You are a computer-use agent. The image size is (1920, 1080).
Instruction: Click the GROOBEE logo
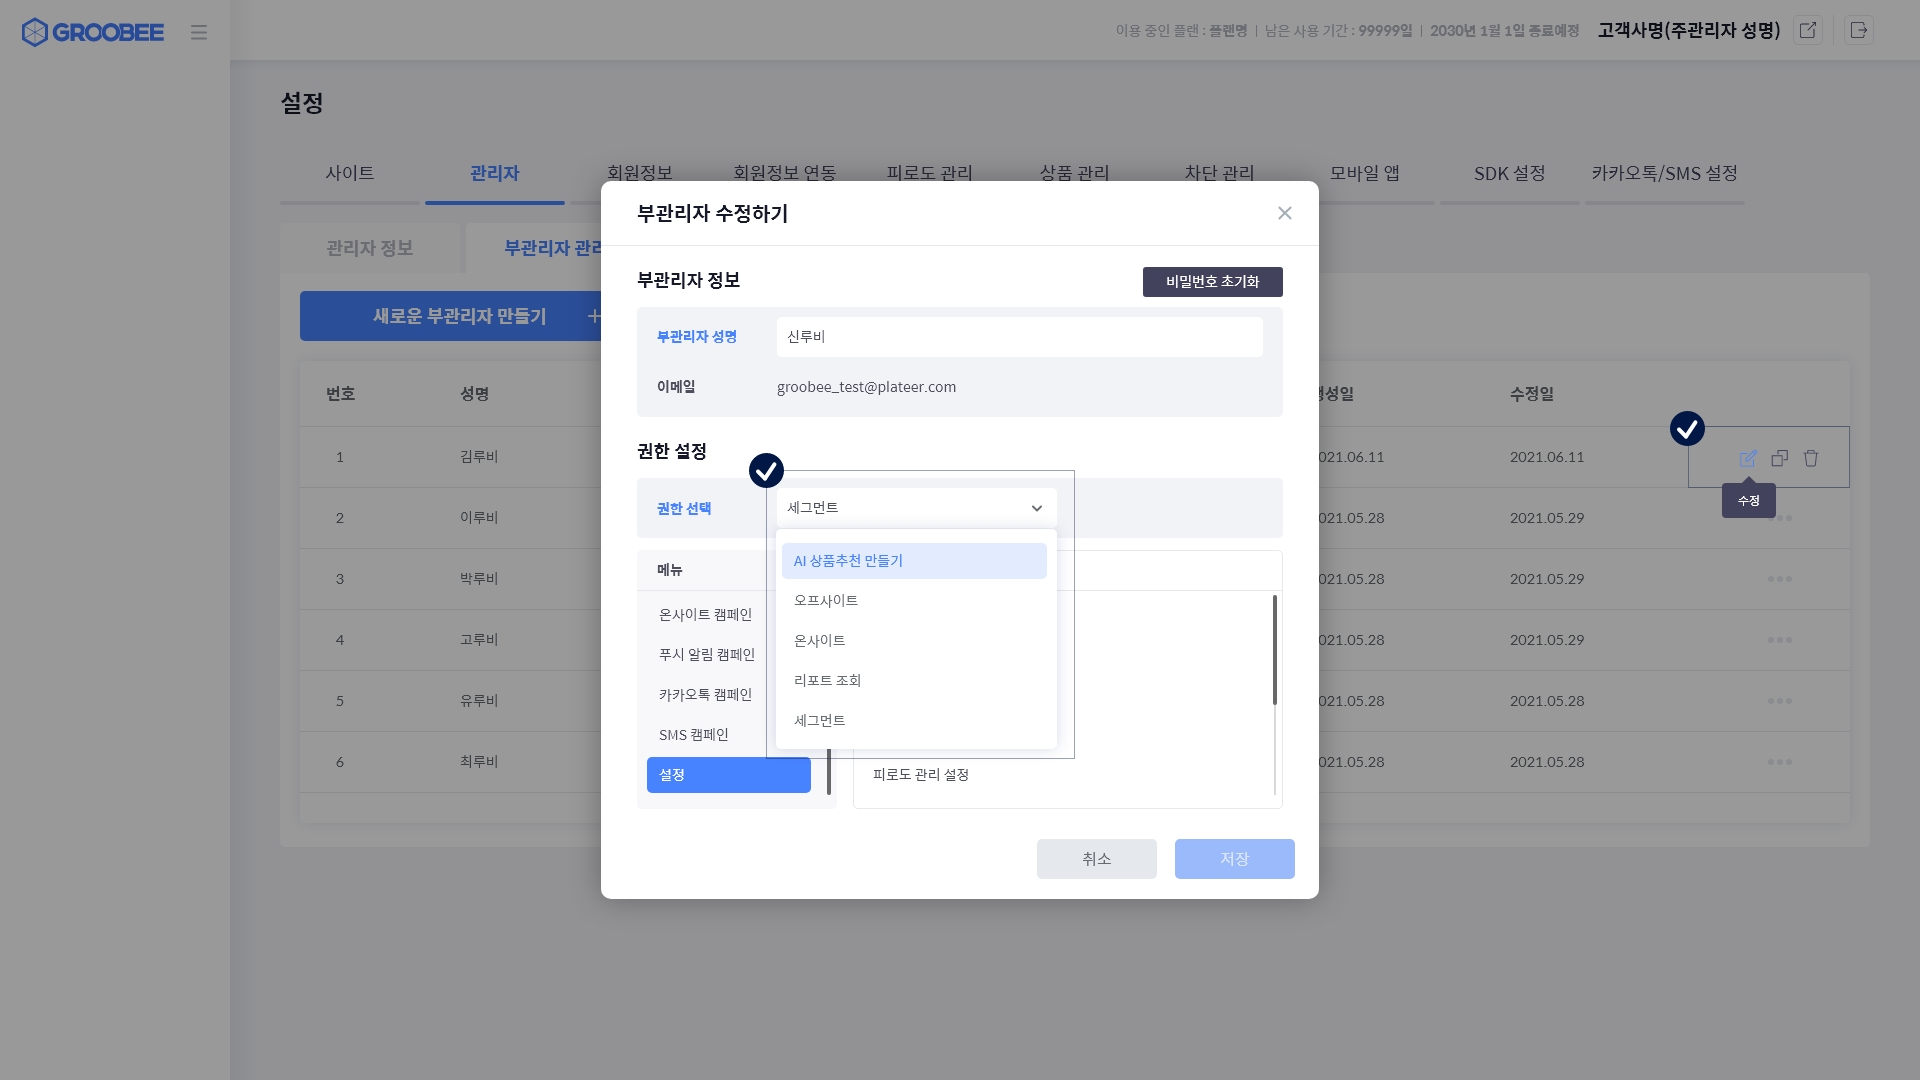point(93,32)
